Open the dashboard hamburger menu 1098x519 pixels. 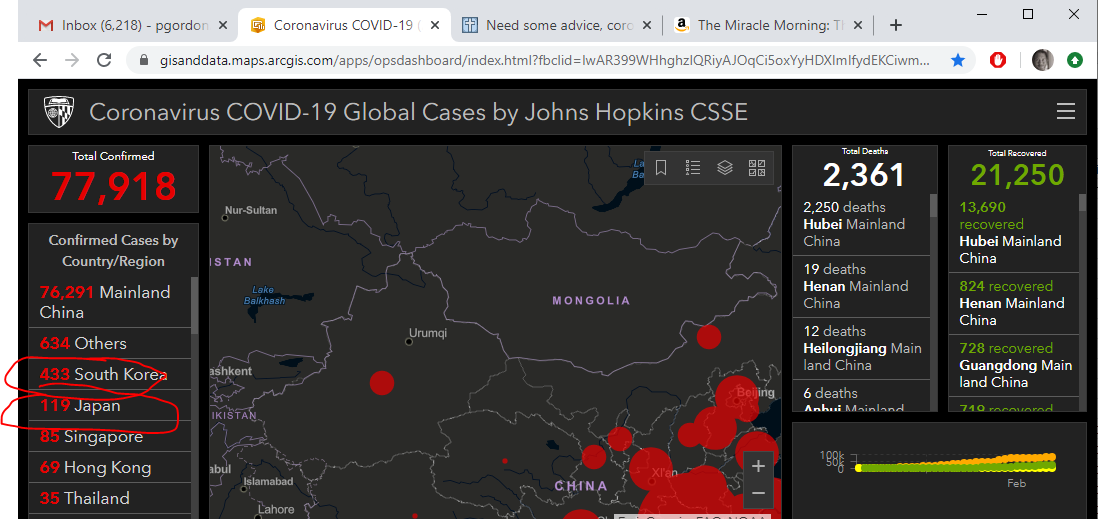[x=1066, y=111]
